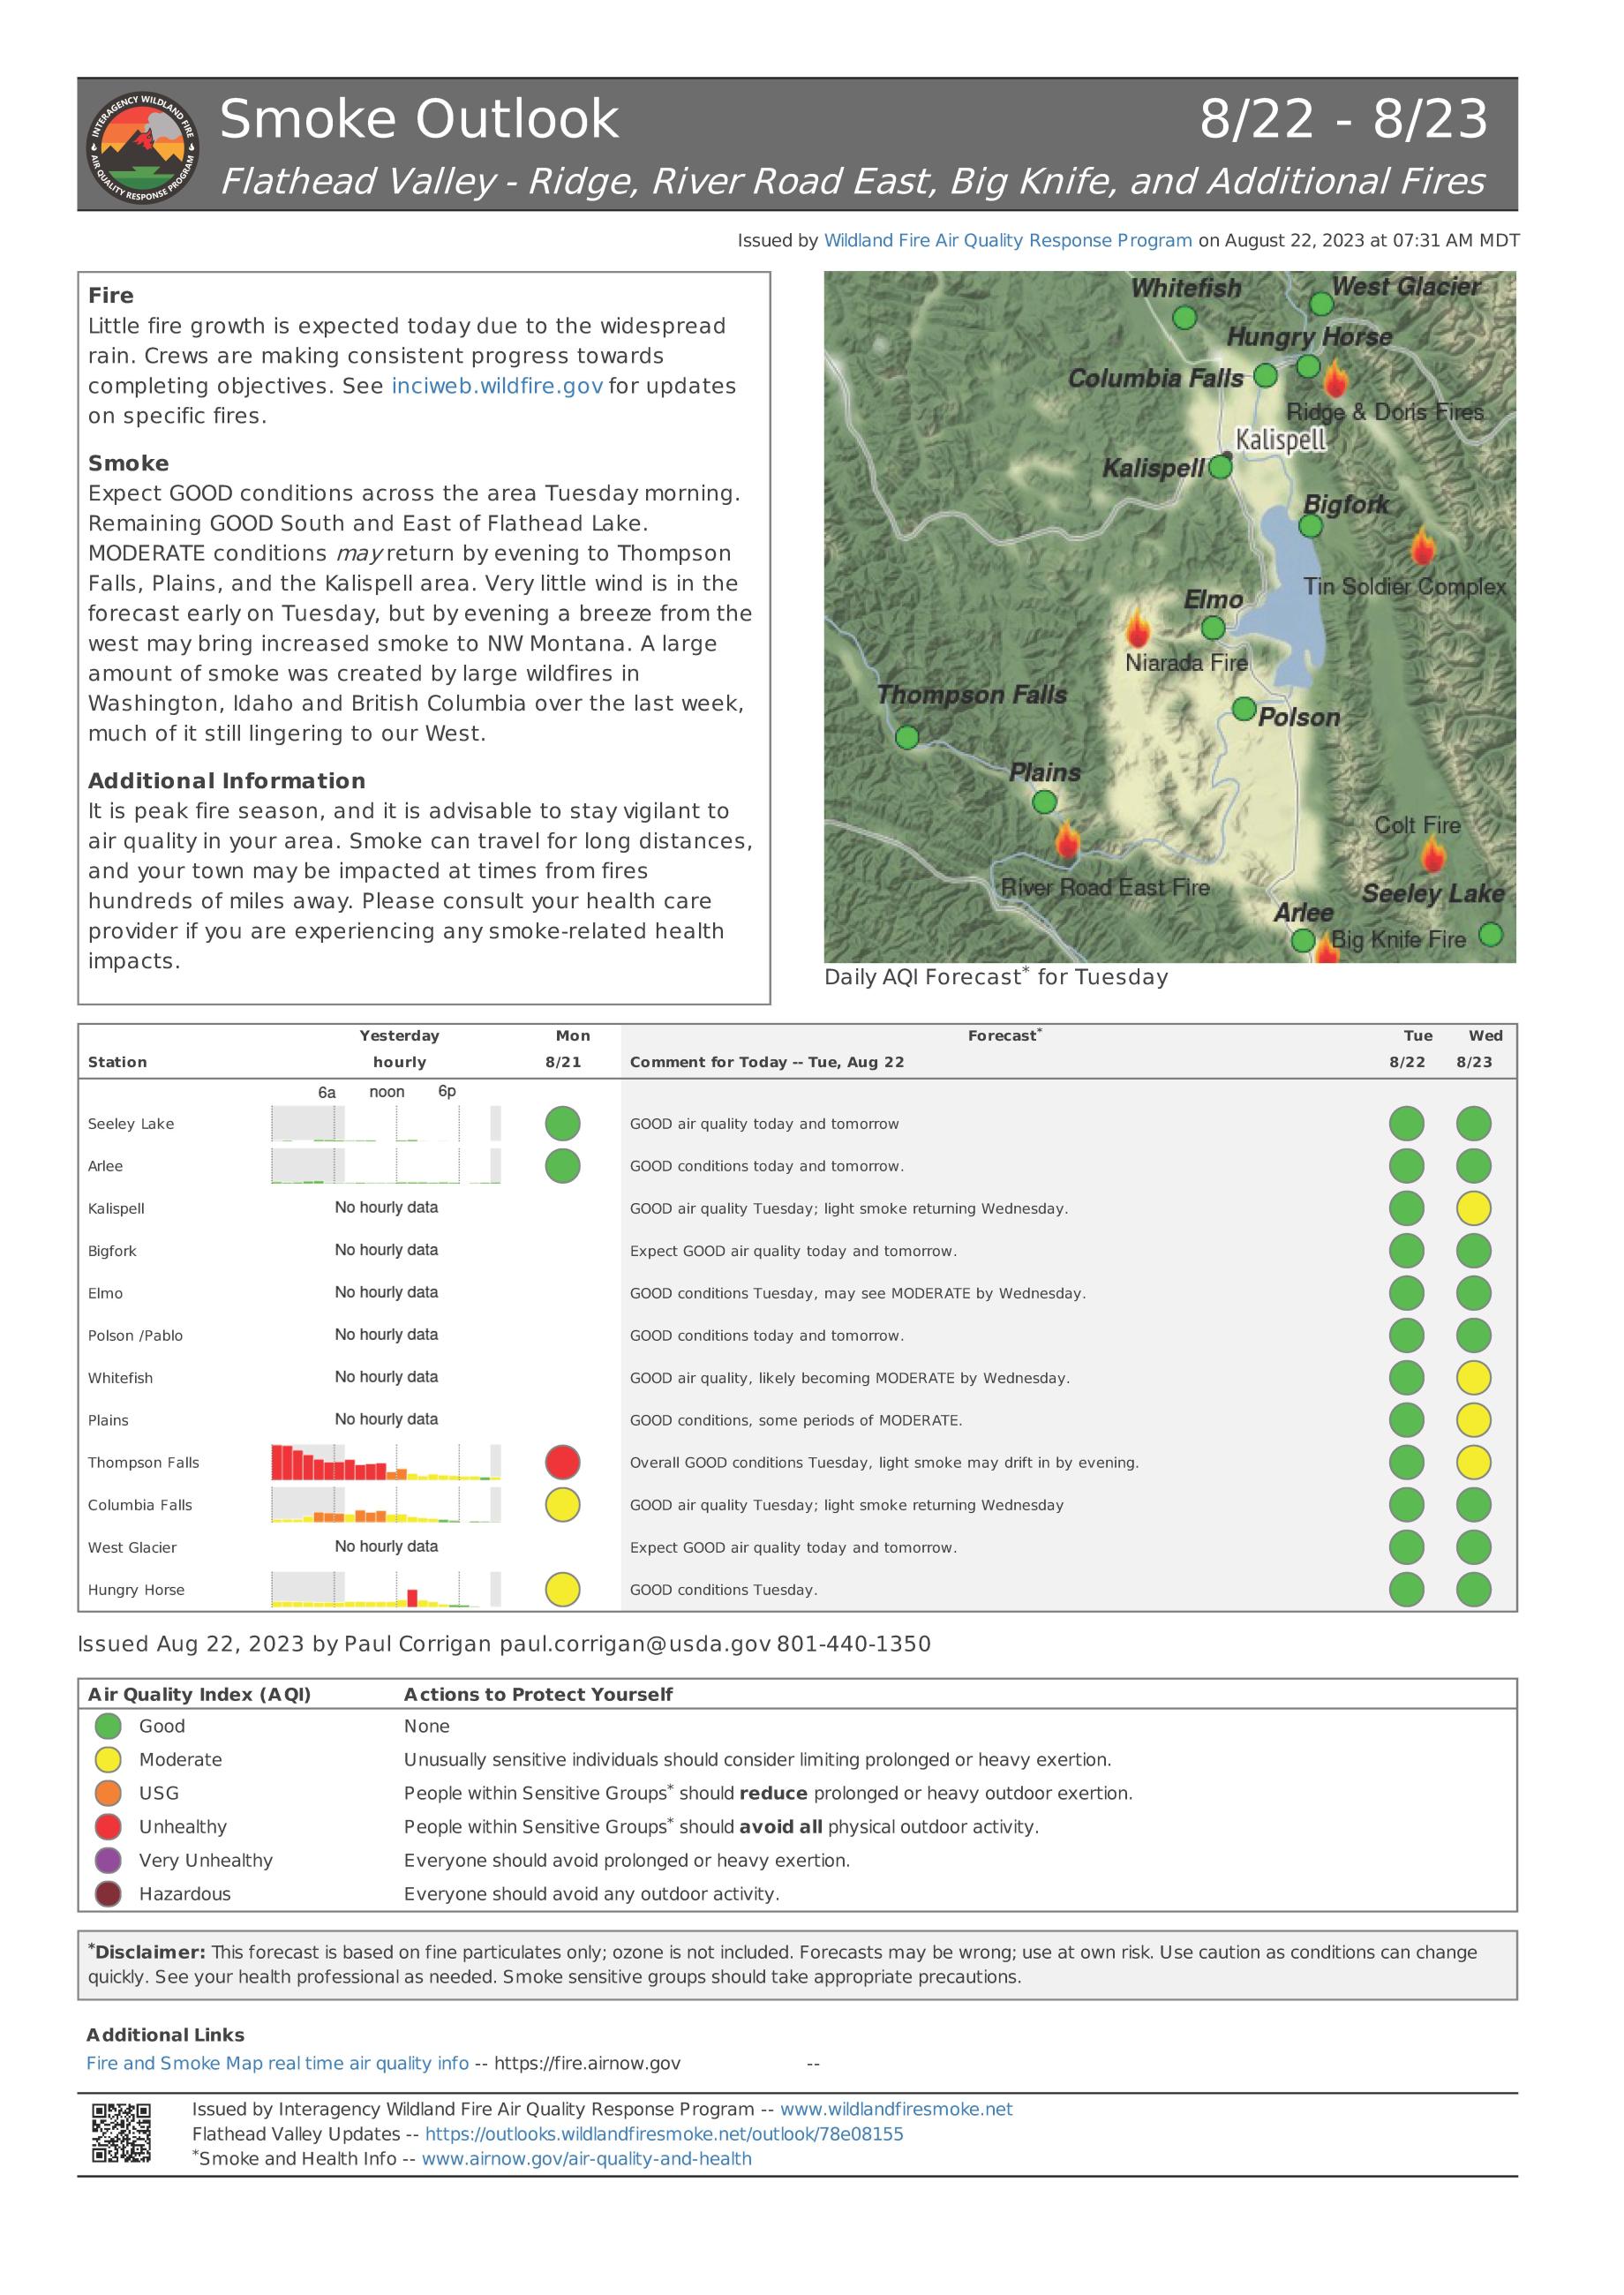This screenshot has width=1624, height=2295.
Task: Click the orange USG legend swatch
Action: [108, 1793]
